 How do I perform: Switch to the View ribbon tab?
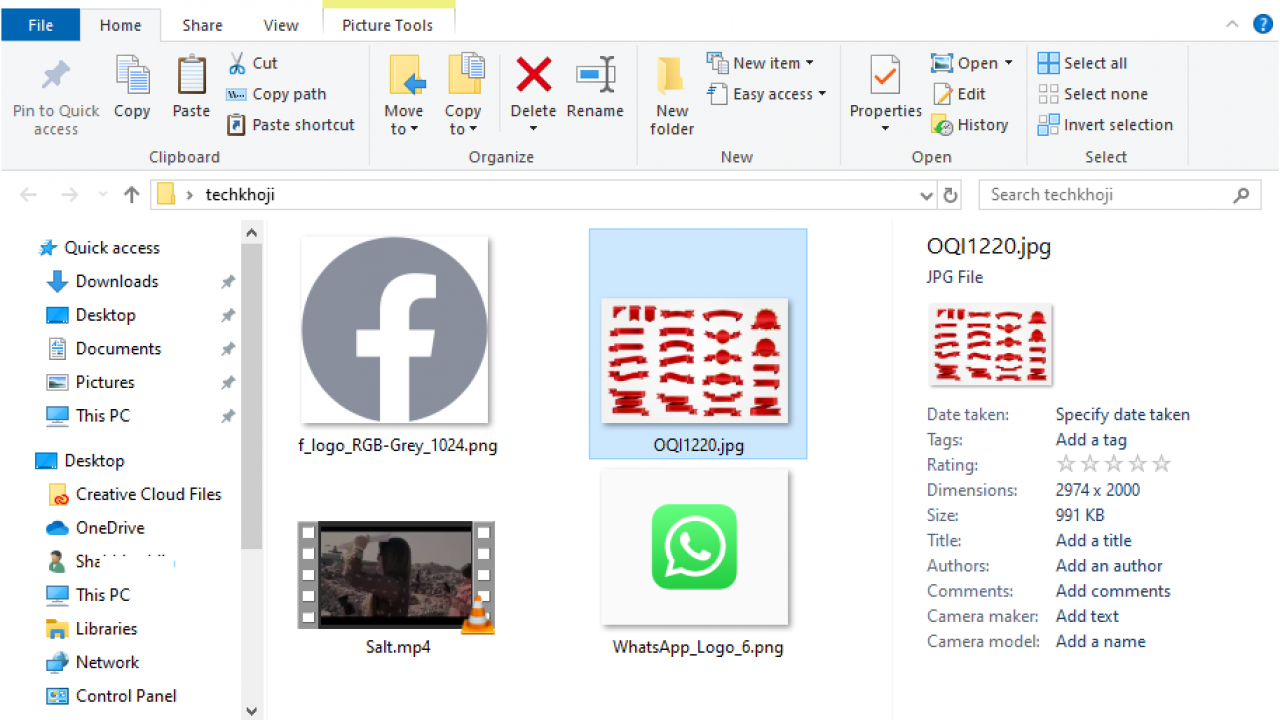coord(281,25)
